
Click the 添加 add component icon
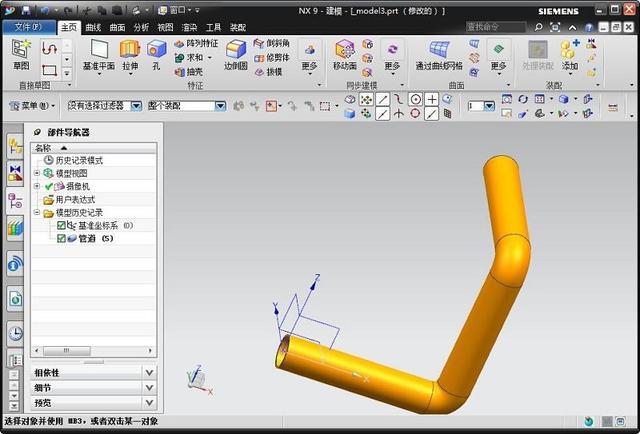tap(569, 53)
